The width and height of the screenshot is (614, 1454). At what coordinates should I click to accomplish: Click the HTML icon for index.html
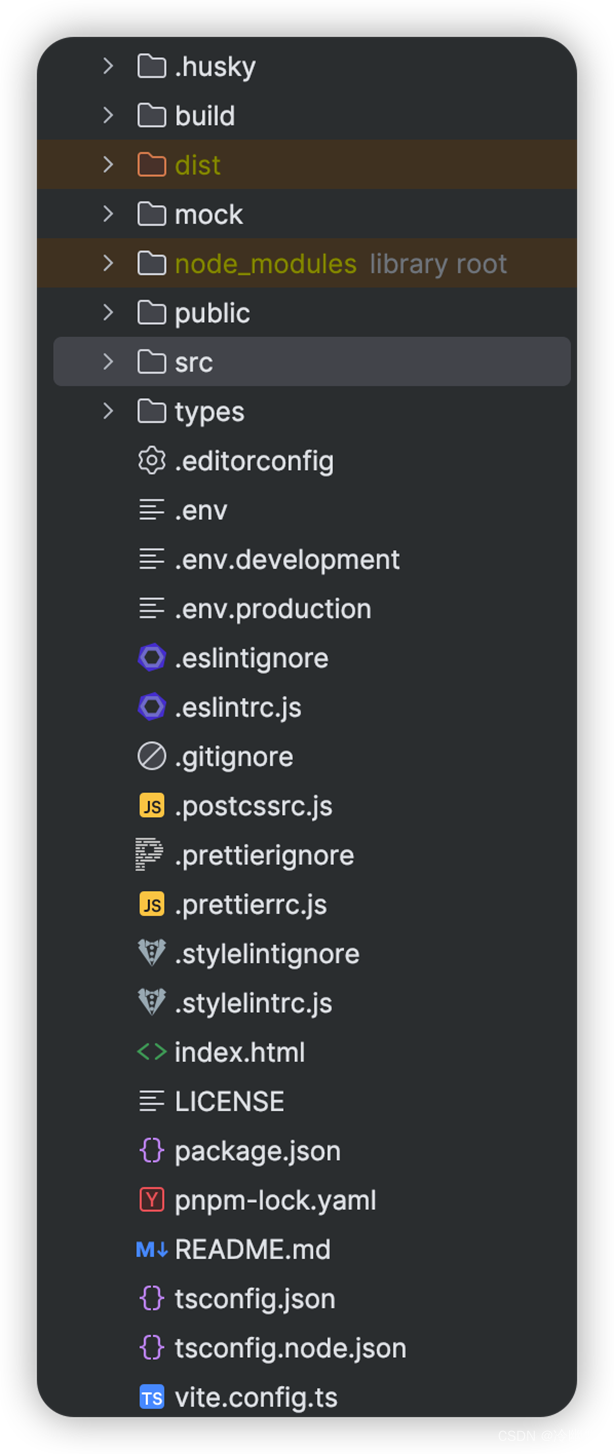tap(152, 1052)
